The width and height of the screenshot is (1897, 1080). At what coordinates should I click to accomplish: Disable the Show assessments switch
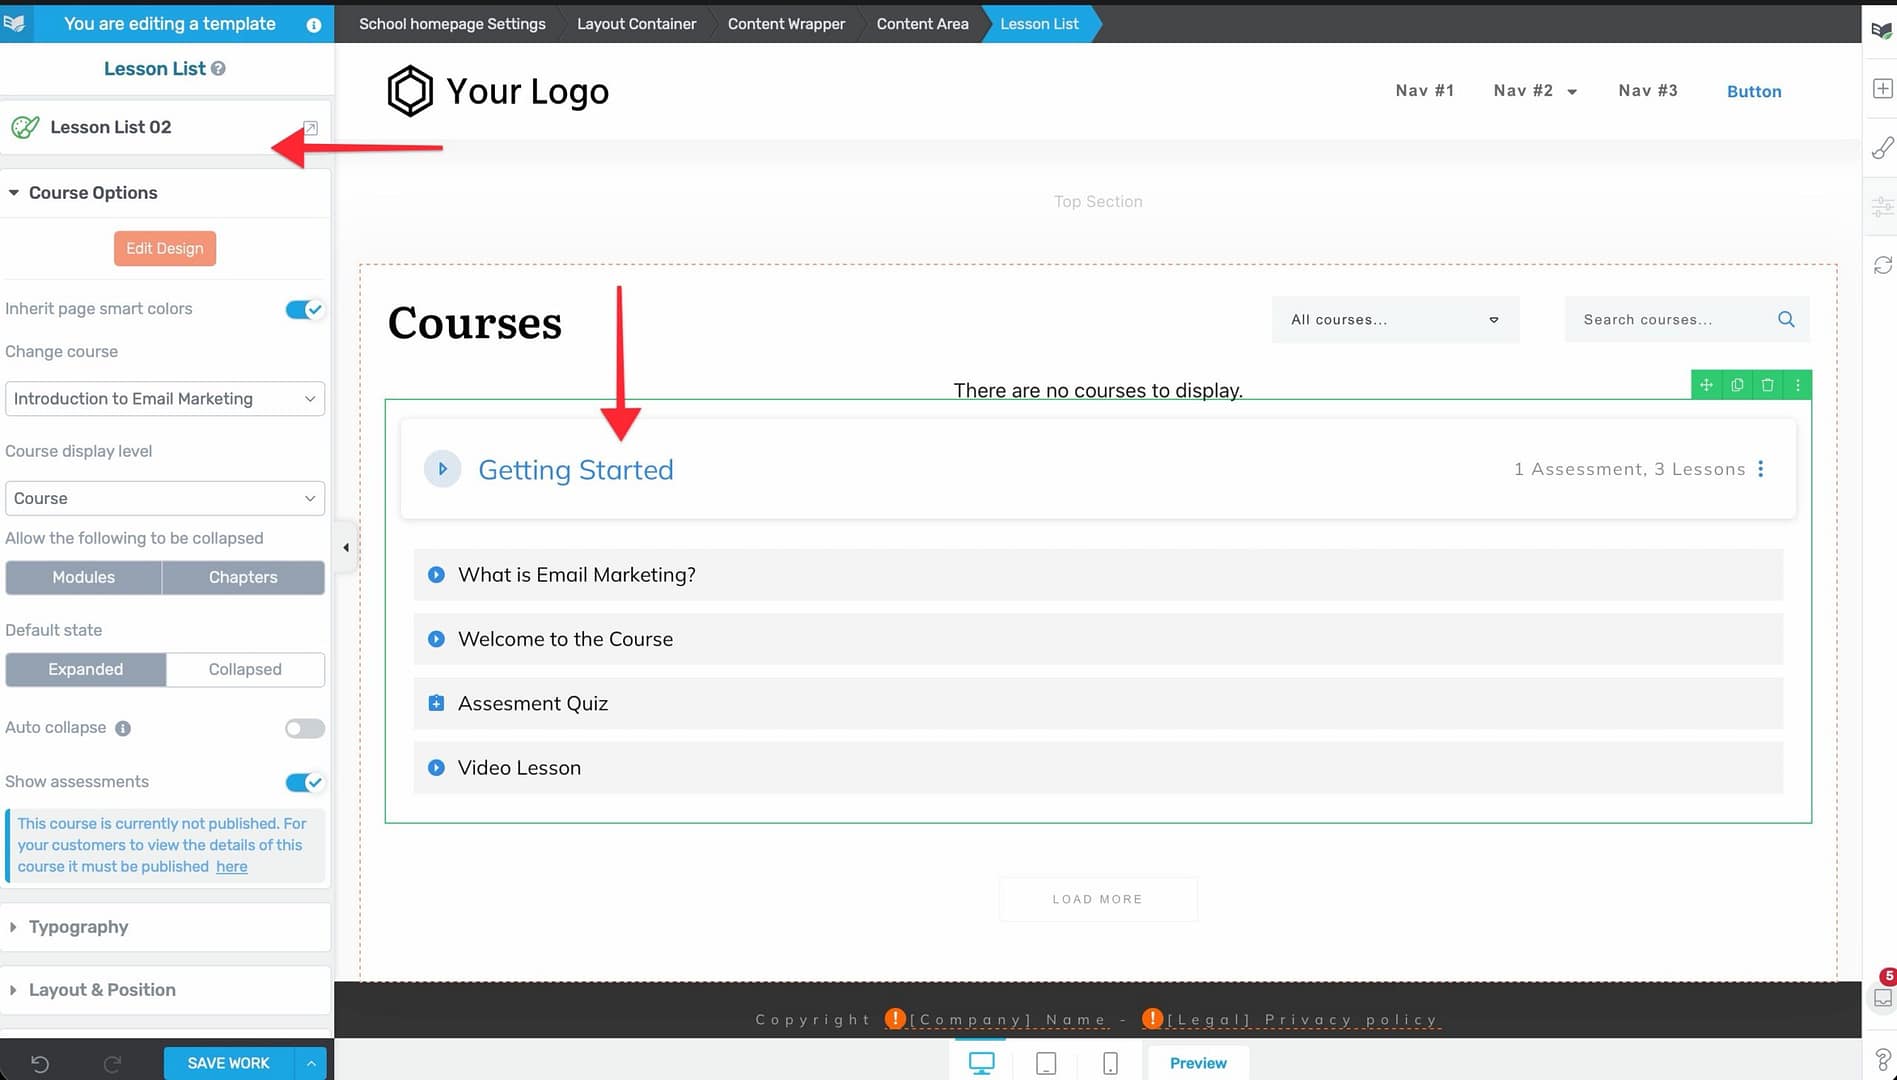pos(304,782)
